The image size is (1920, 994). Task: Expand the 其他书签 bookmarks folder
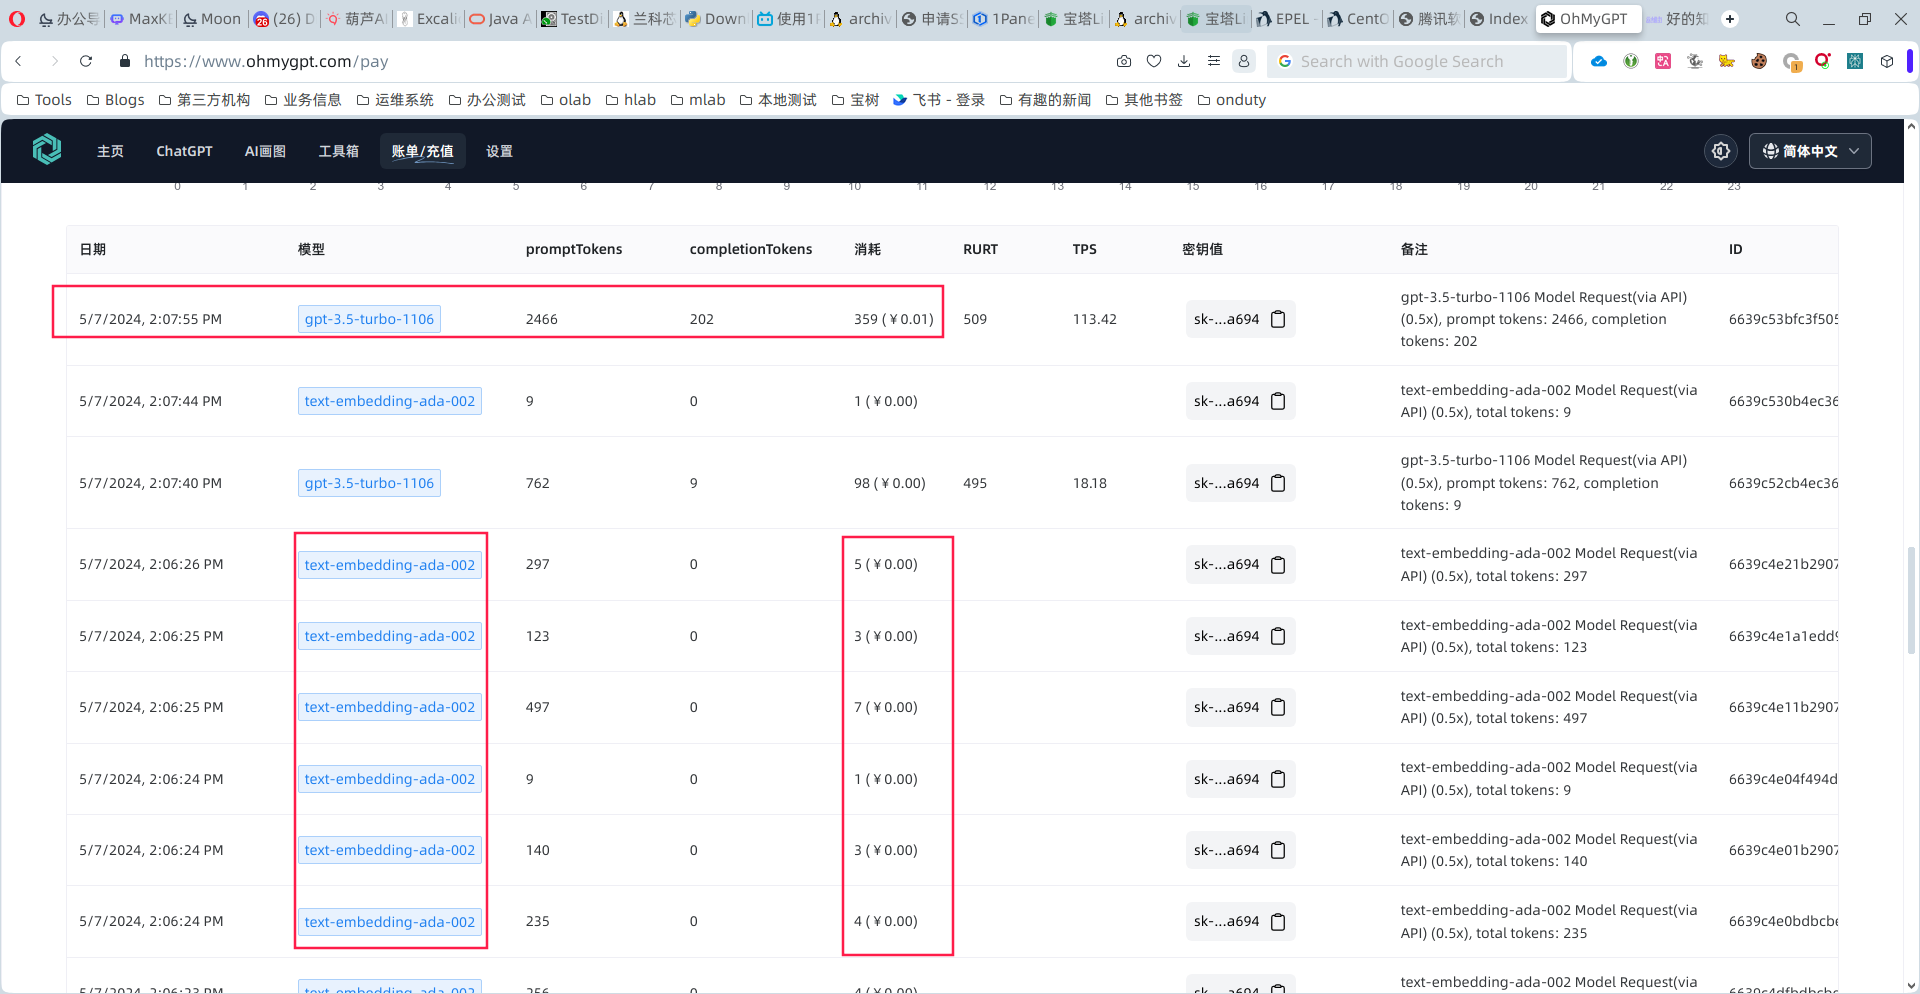tap(1144, 100)
